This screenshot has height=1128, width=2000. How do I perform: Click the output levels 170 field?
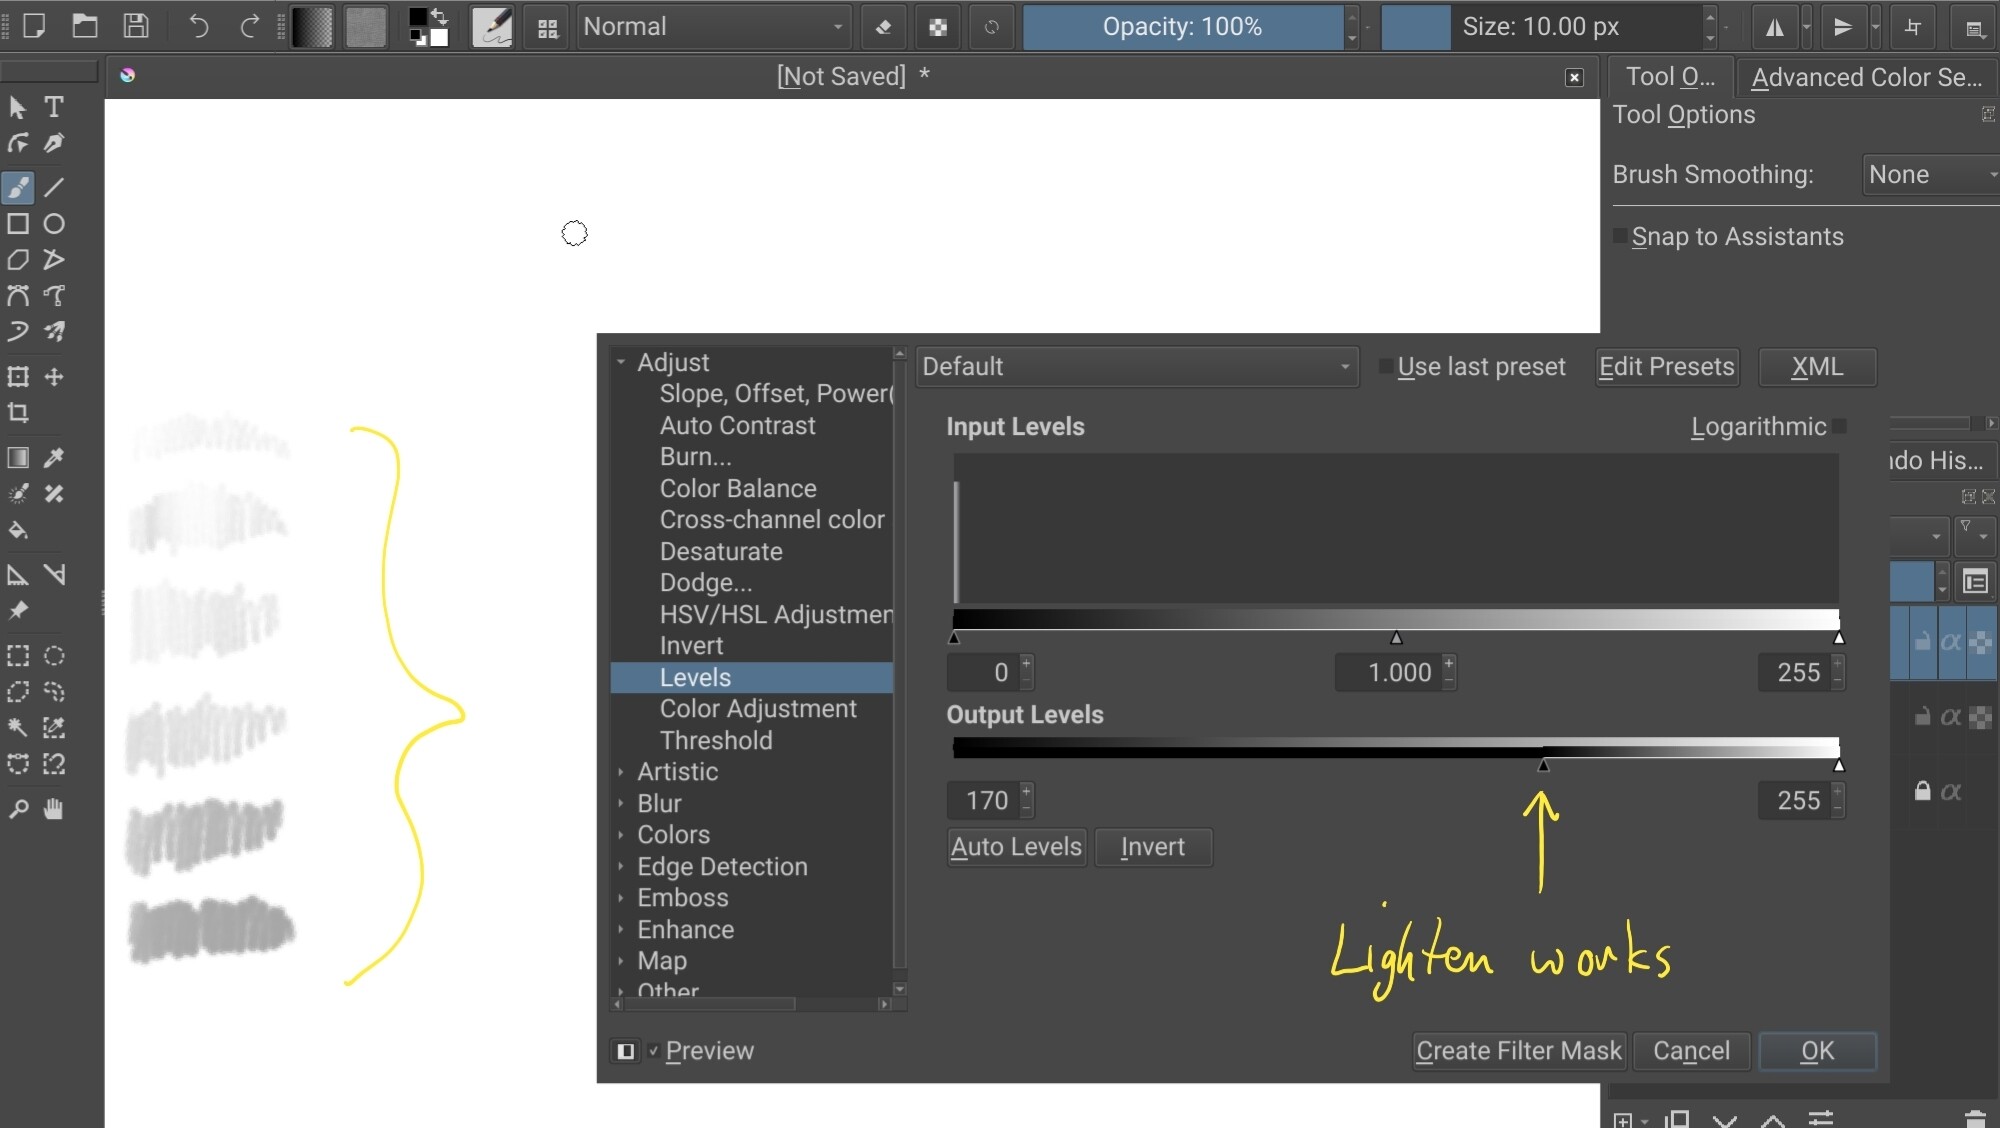[986, 801]
